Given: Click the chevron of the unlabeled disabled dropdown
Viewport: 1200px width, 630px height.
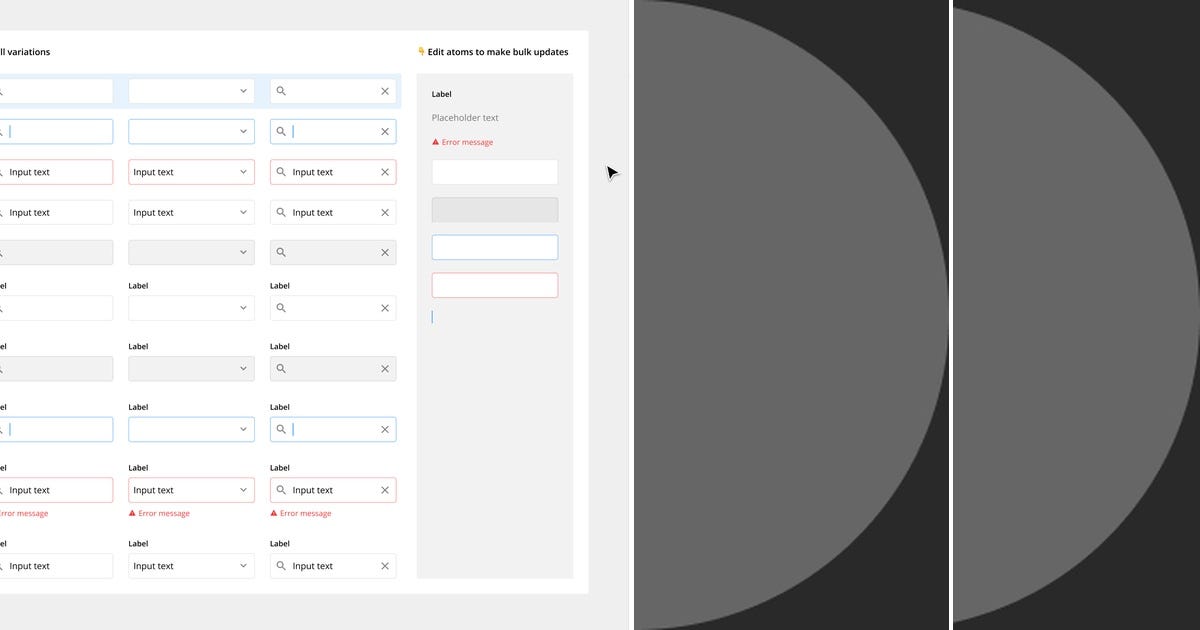Looking at the screenshot, I should pyautogui.click(x=243, y=253).
